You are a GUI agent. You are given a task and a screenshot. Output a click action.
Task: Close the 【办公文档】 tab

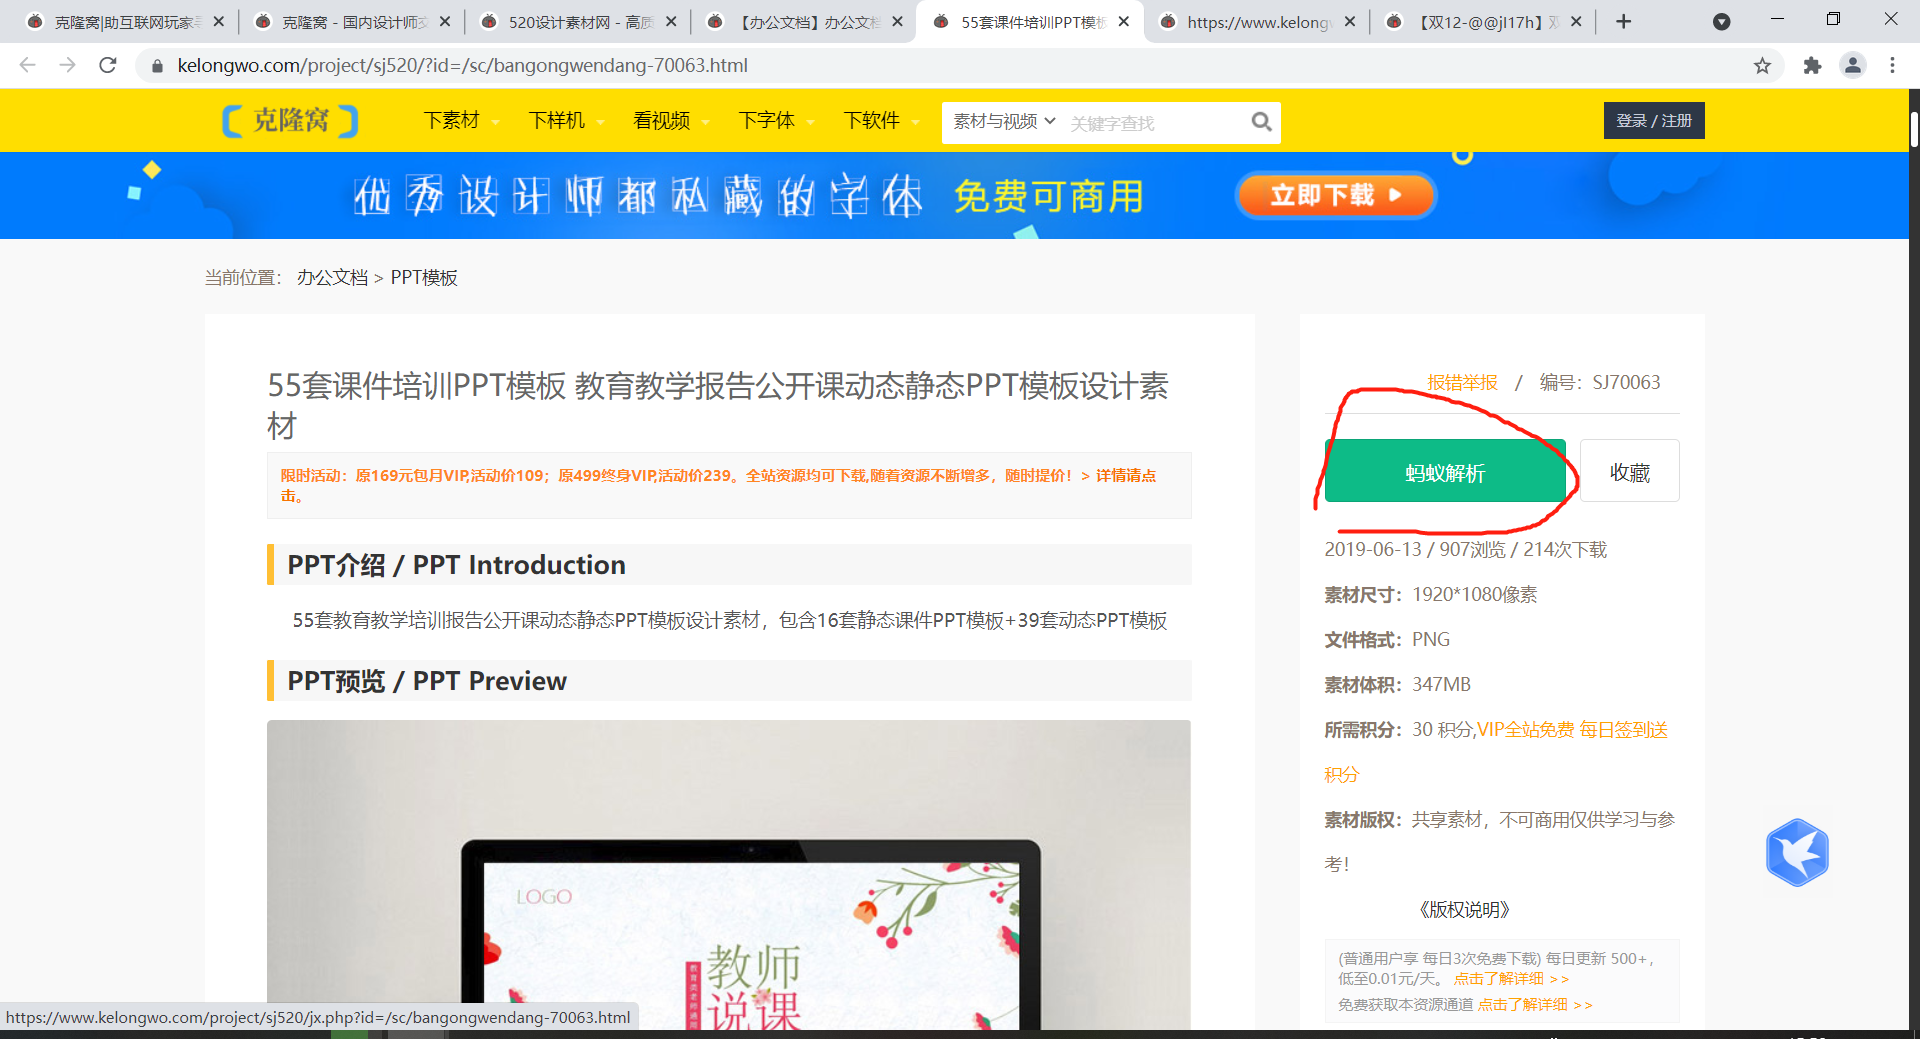898,21
